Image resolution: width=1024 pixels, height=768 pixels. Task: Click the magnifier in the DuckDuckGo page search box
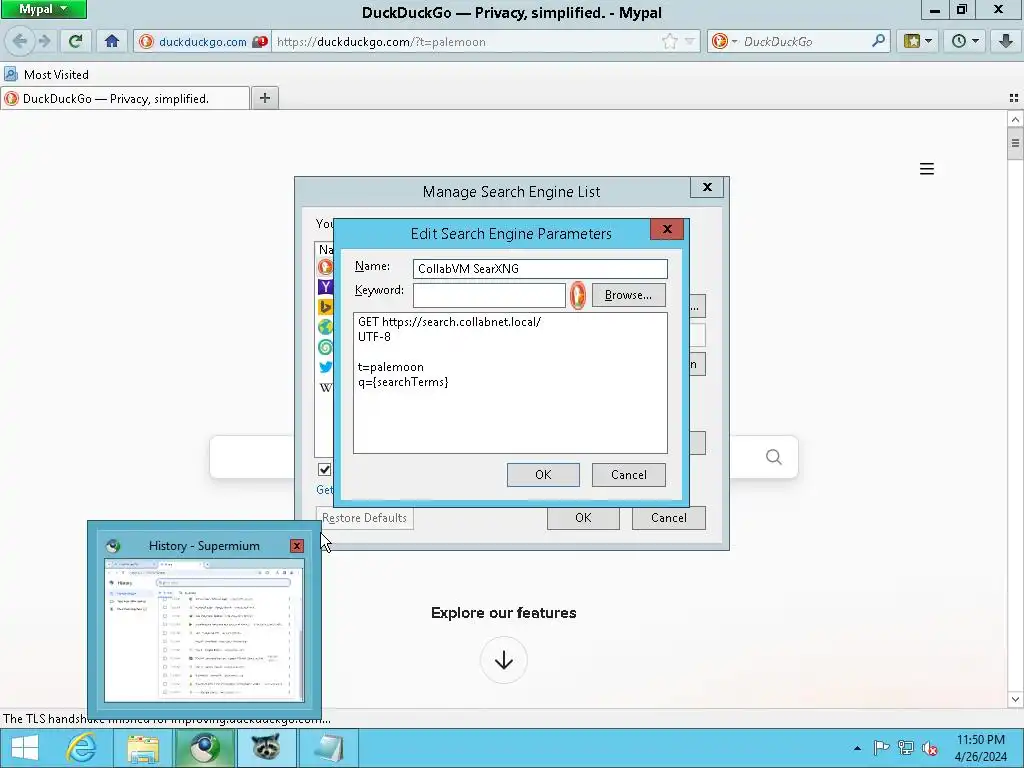point(774,456)
